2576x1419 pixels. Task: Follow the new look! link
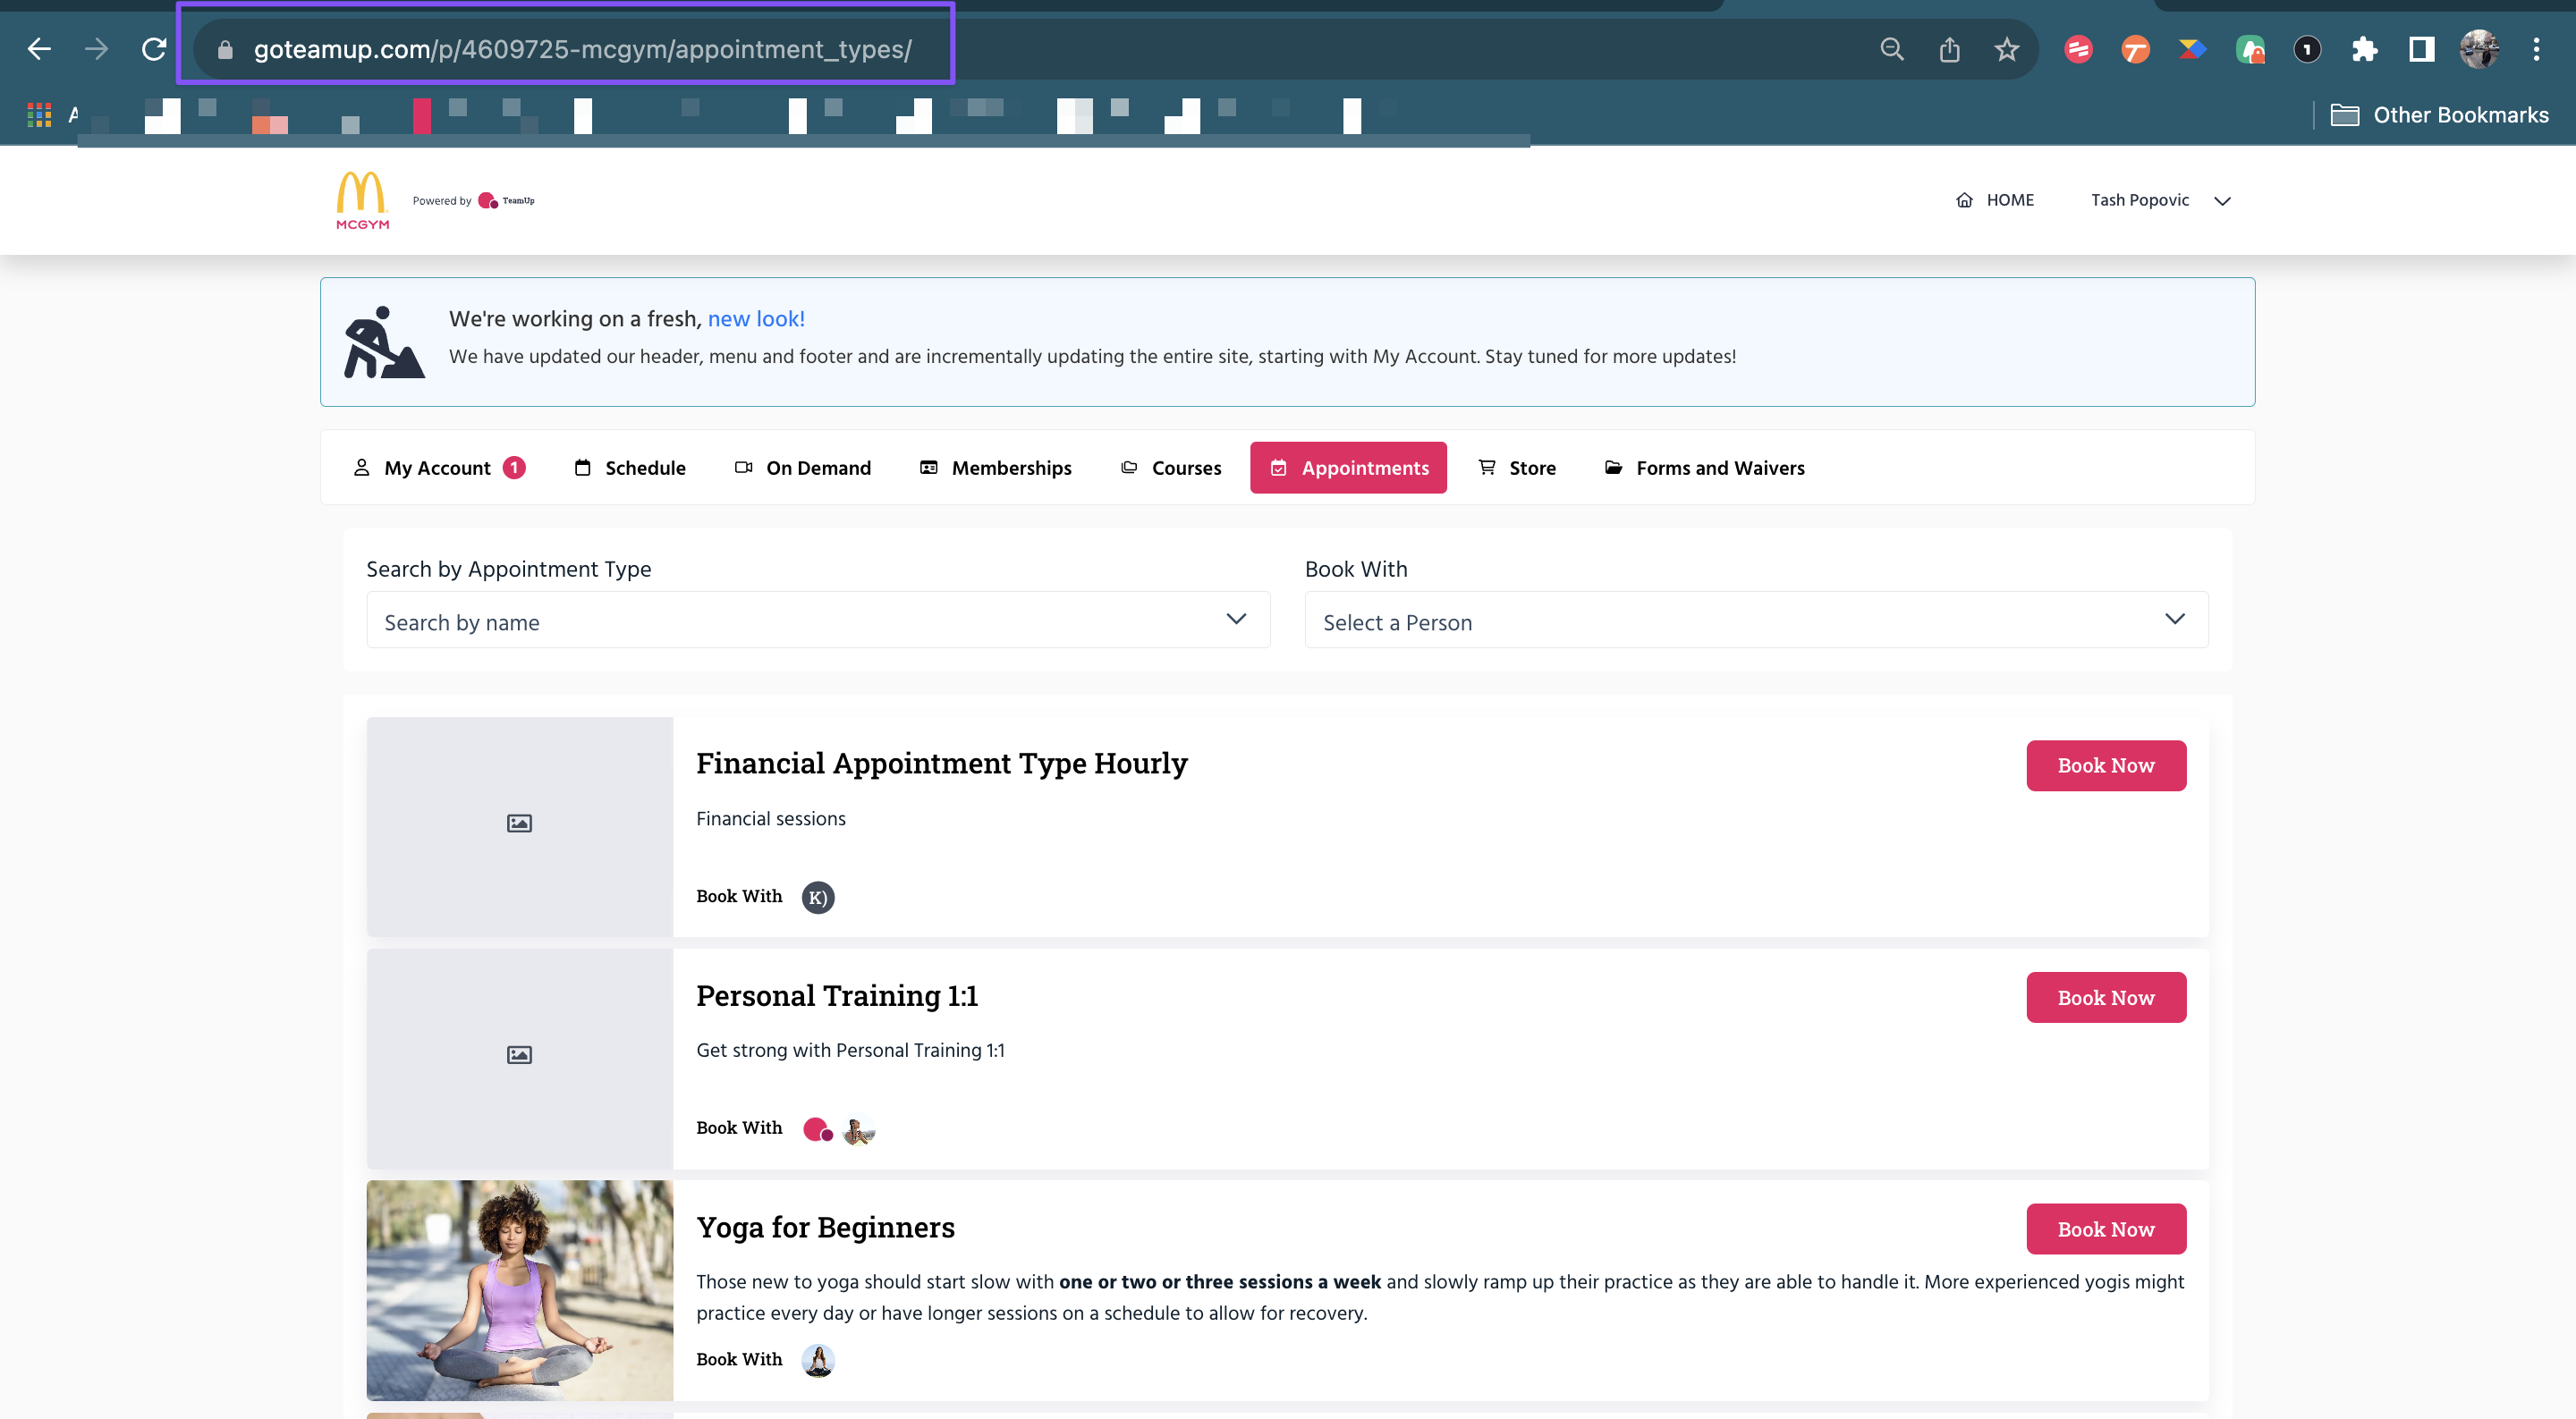[755, 319]
